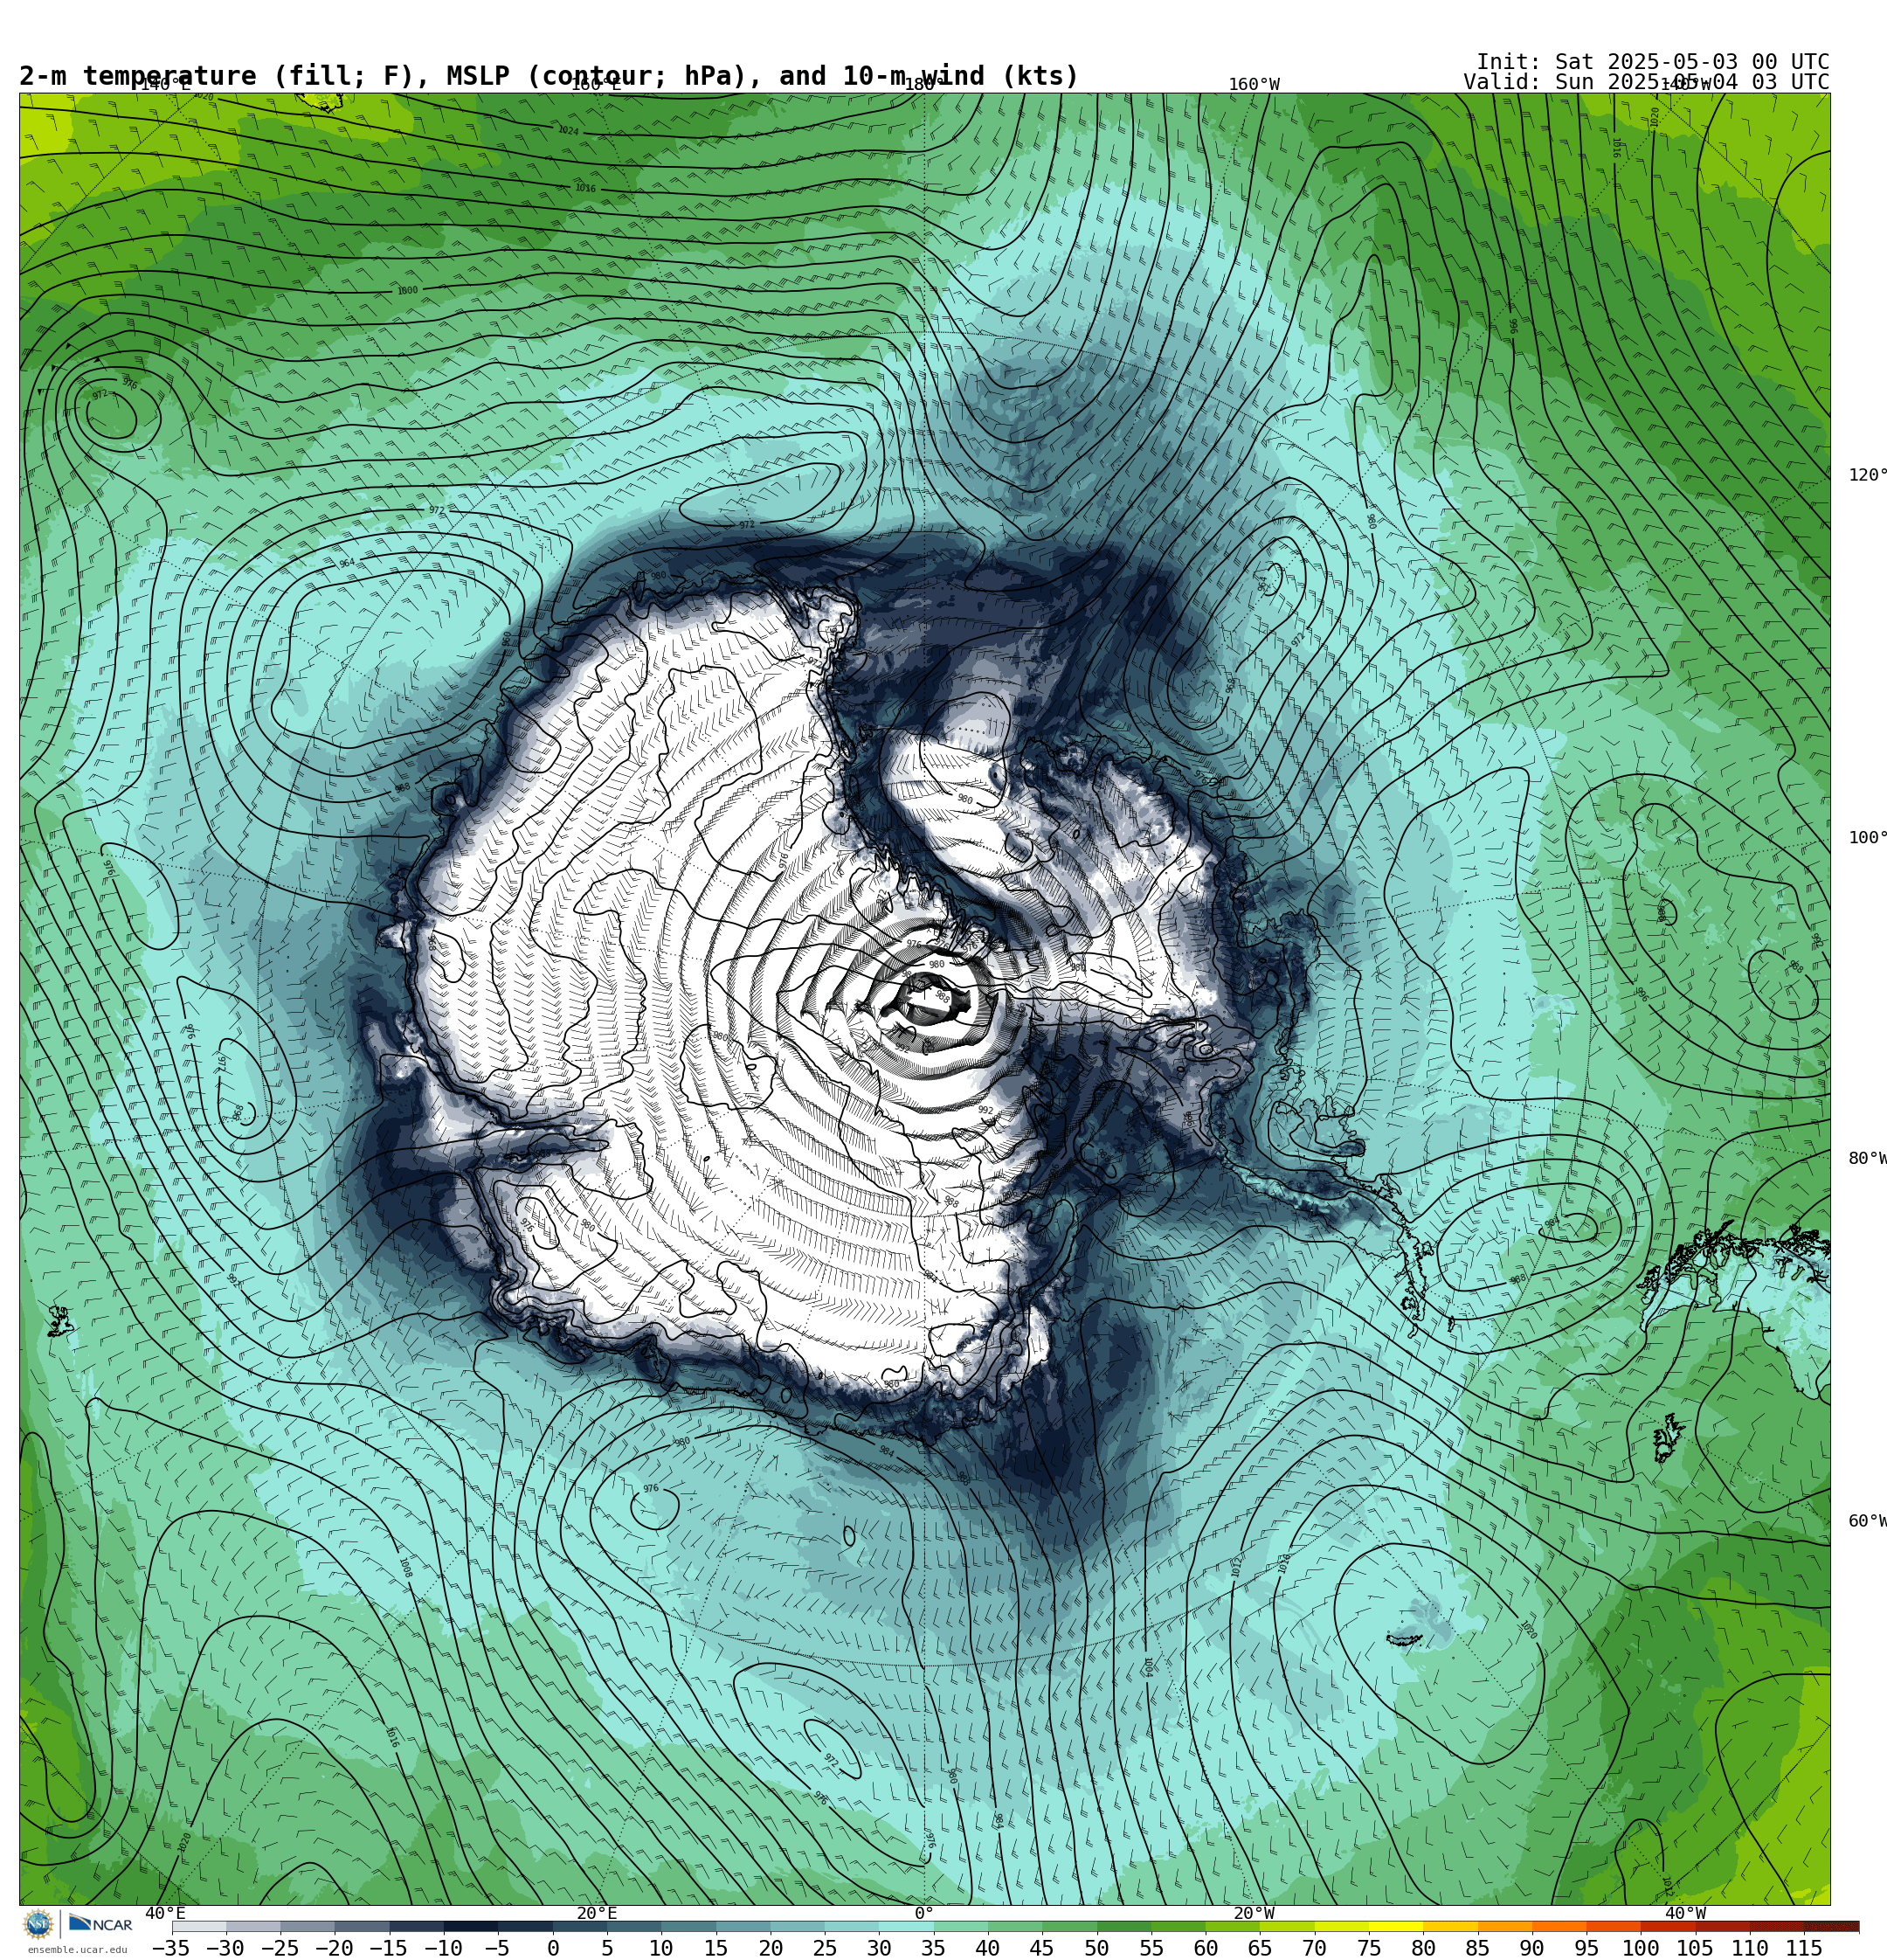
Task: Click the 60 colorbar tick label
Action: tap(1205, 1948)
